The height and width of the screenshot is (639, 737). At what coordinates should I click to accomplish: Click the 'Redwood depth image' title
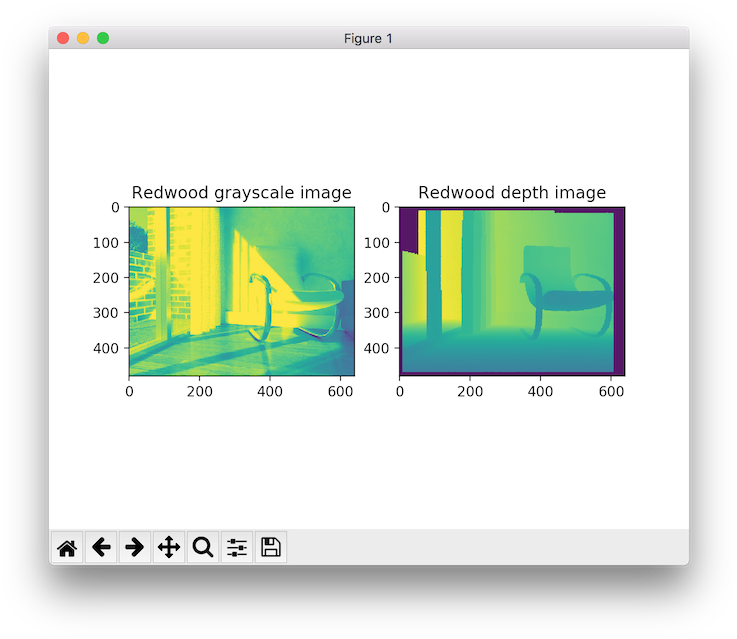(512, 193)
